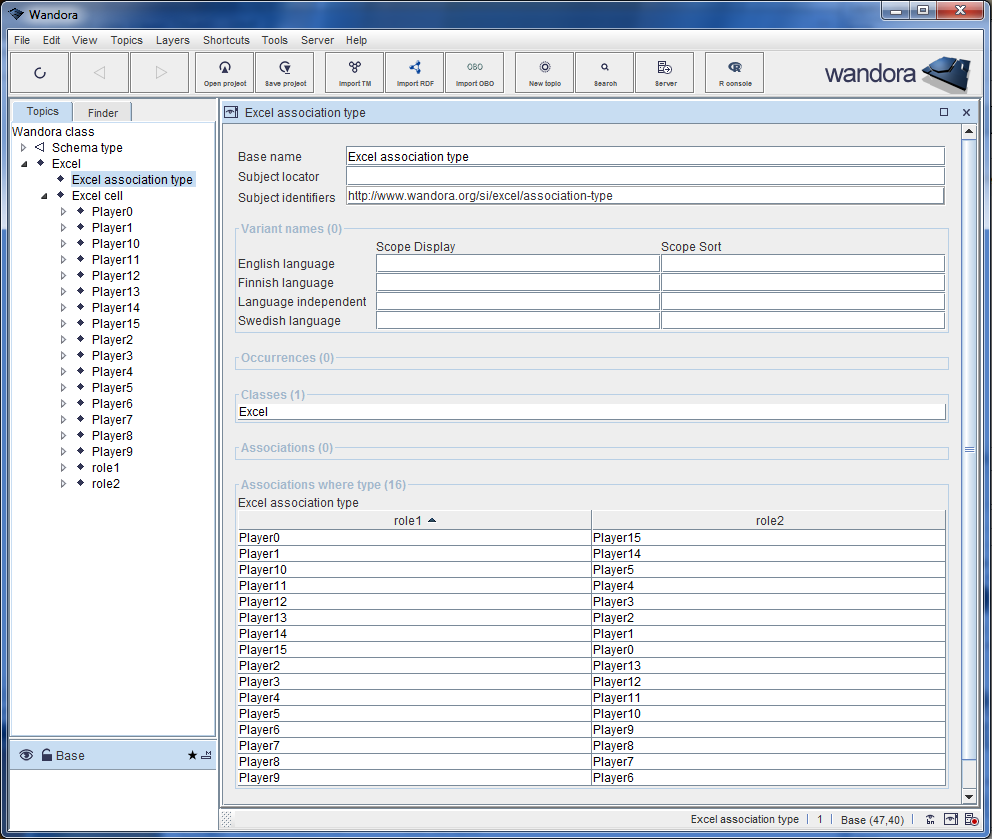Switch to the Finder tab
This screenshot has height=839, width=992.
(x=101, y=112)
